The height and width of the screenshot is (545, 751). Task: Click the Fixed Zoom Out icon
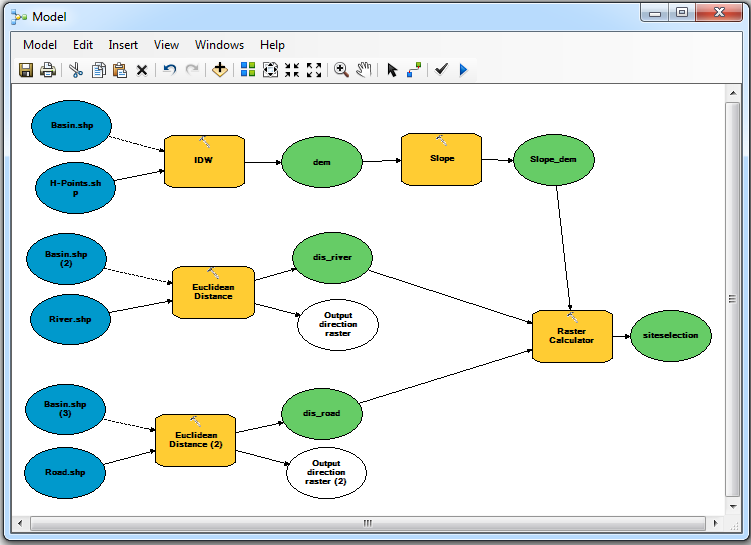[314, 70]
